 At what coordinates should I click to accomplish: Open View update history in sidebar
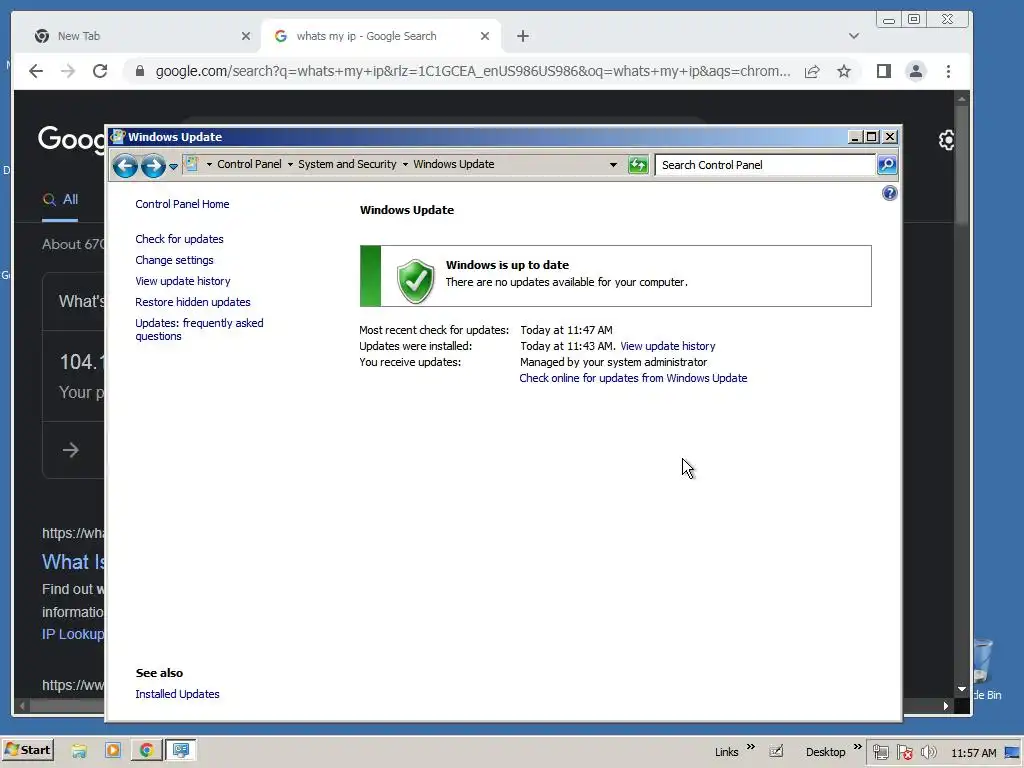point(183,281)
